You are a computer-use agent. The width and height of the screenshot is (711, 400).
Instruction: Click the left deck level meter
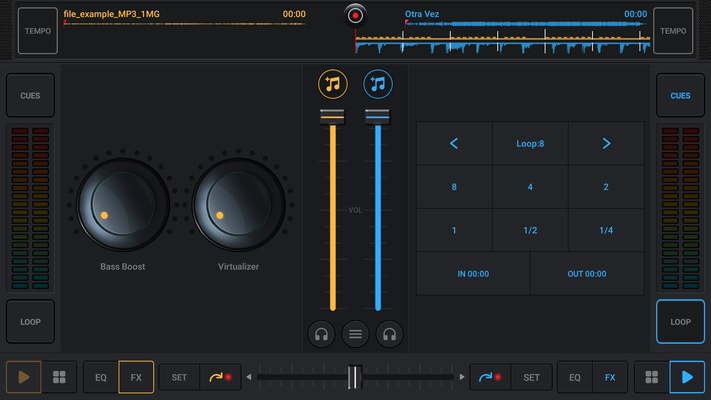coord(30,208)
